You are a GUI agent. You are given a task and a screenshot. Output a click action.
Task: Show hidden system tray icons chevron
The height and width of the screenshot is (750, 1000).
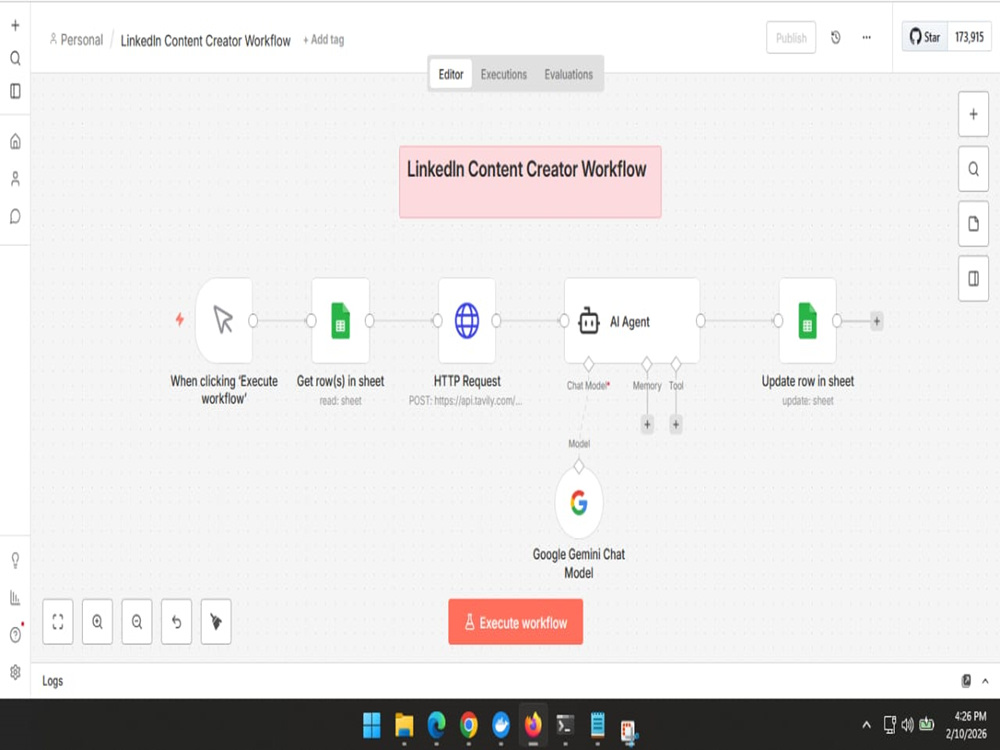point(866,725)
